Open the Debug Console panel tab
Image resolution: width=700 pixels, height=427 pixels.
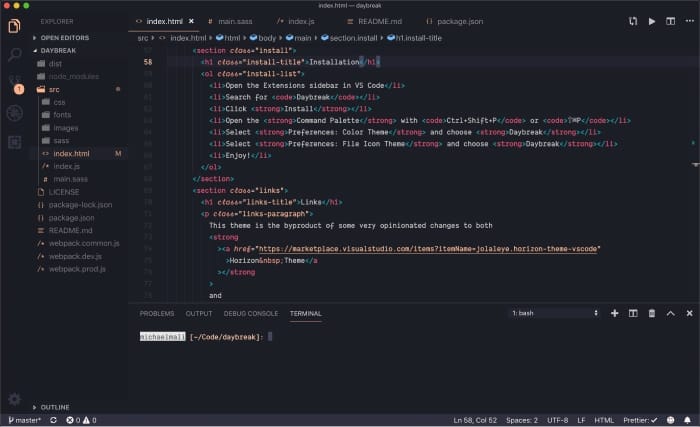pos(250,314)
